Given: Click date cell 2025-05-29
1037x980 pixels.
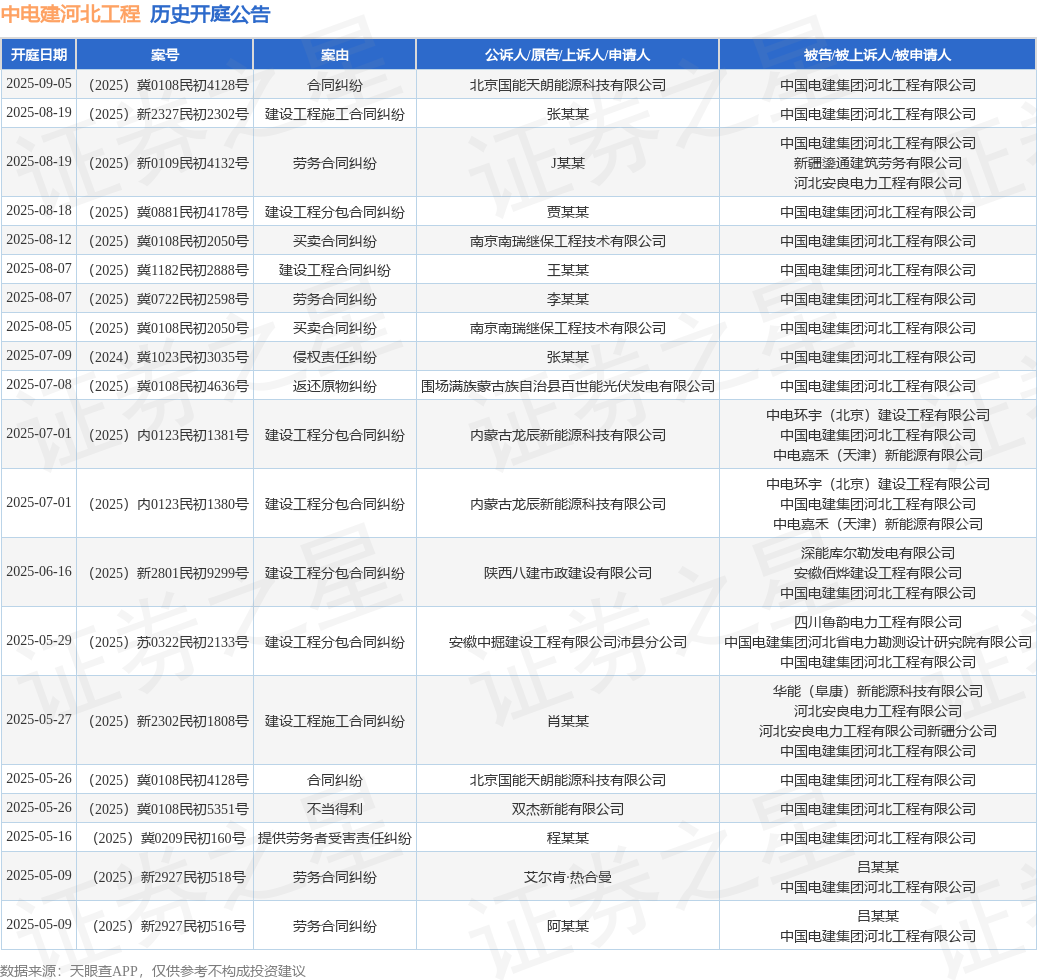Looking at the screenshot, I should pyautogui.click(x=39, y=641).
